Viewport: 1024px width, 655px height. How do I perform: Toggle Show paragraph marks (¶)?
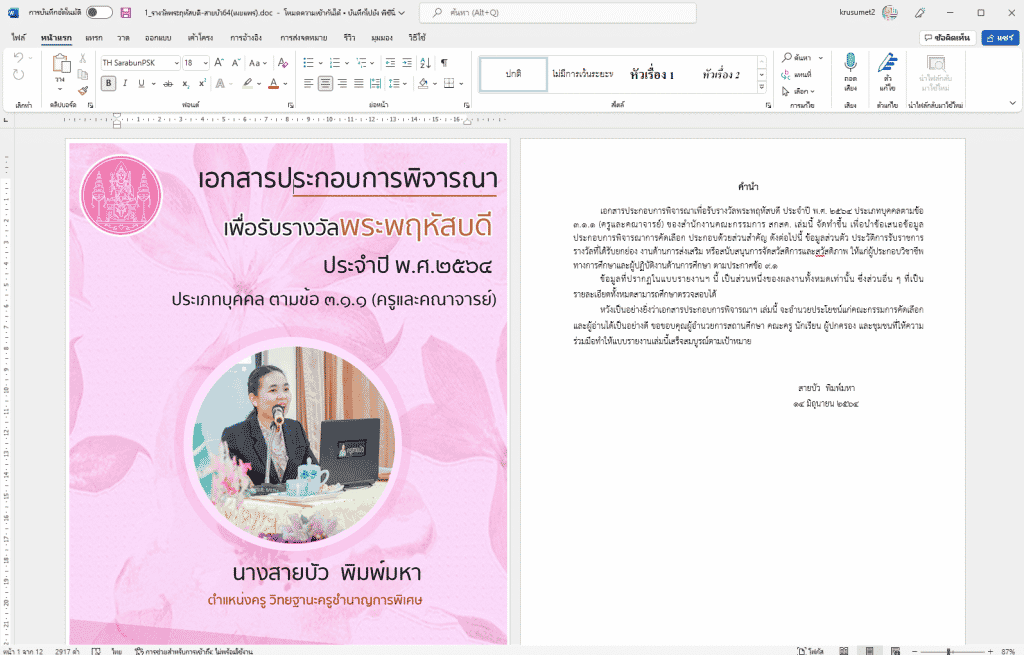point(444,63)
